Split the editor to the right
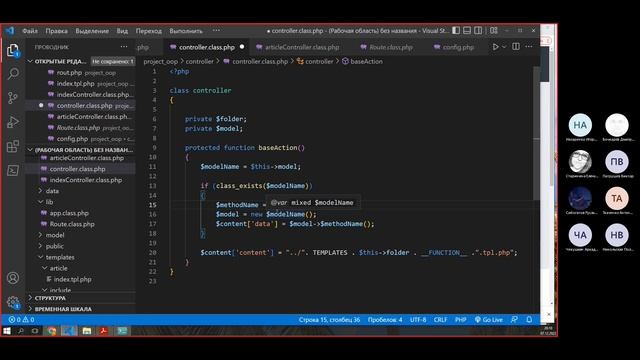640x360 pixels. [x=516, y=47]
